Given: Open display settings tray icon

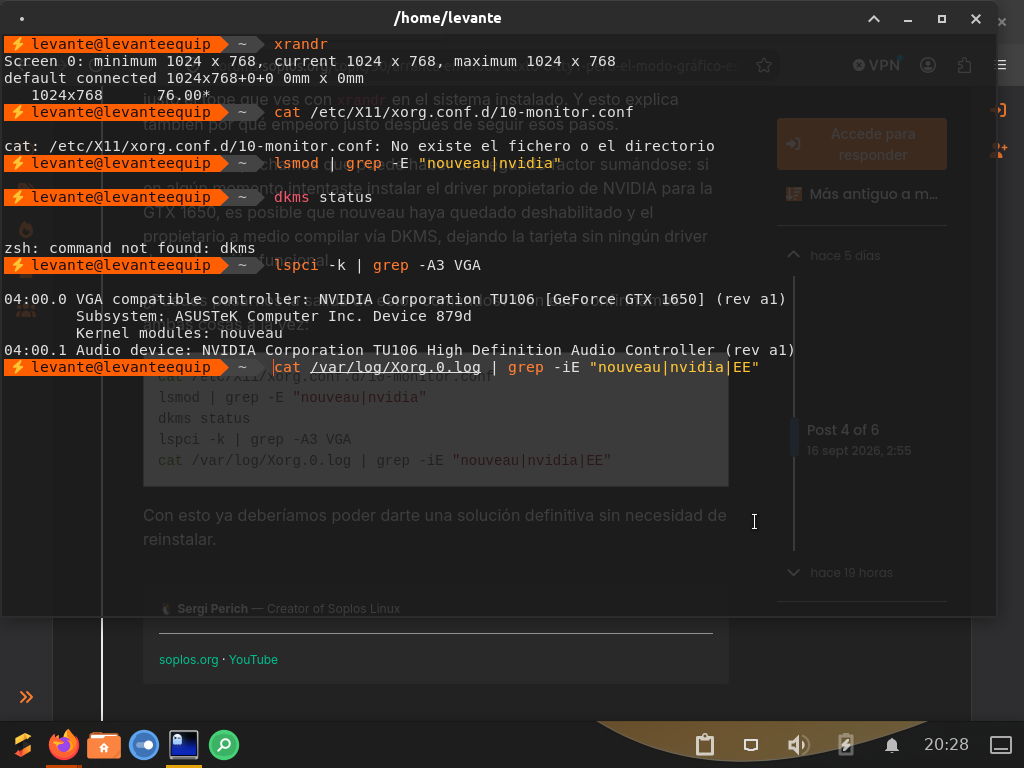Looking at the screenshot, I should click(x=751, y=744).
